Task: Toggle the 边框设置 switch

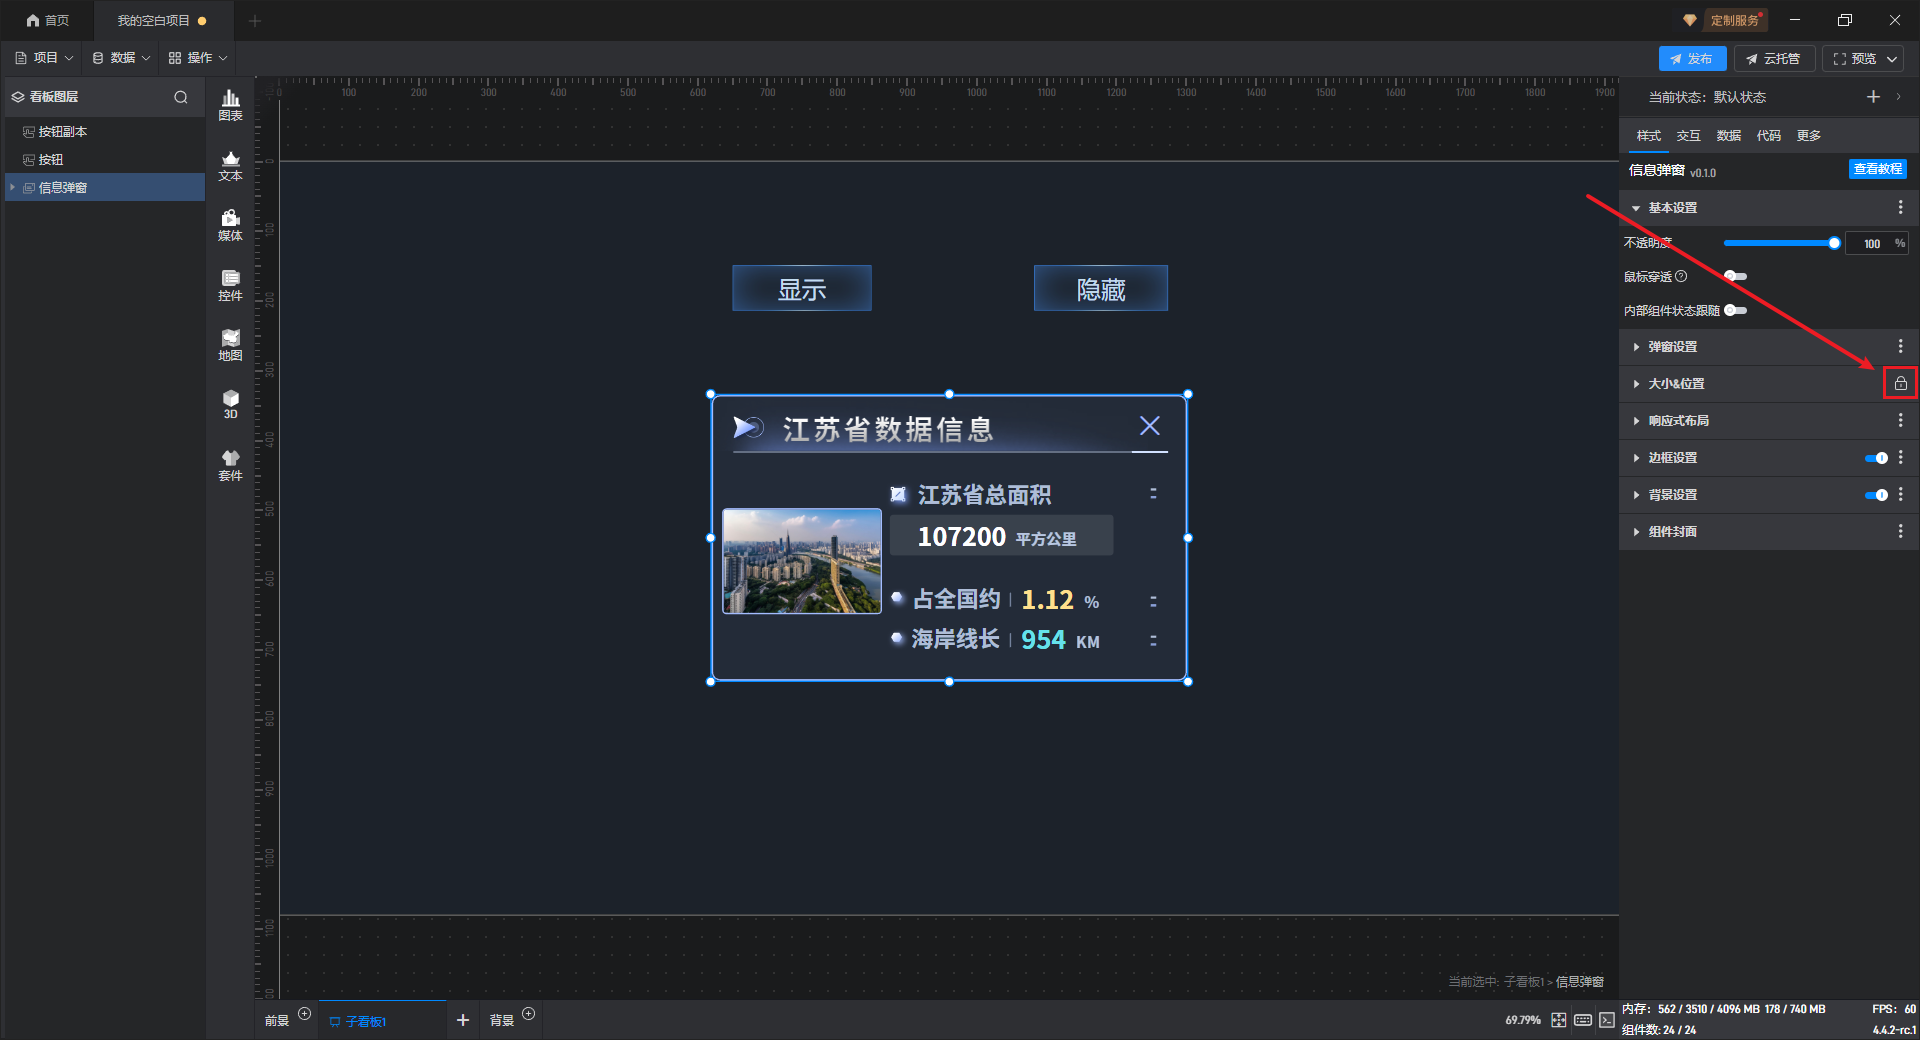Action: (1876, 458)
